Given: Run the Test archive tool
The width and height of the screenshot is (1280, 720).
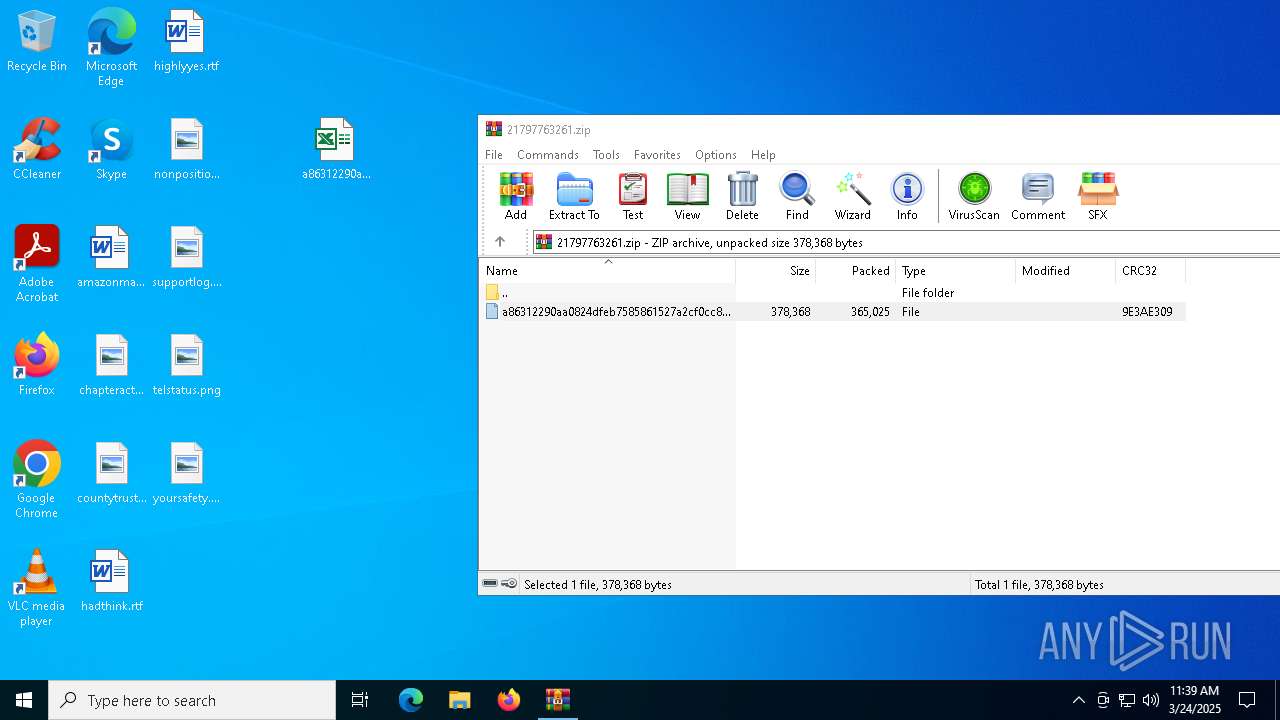Looking at the screenshot, I should point(633,196).
